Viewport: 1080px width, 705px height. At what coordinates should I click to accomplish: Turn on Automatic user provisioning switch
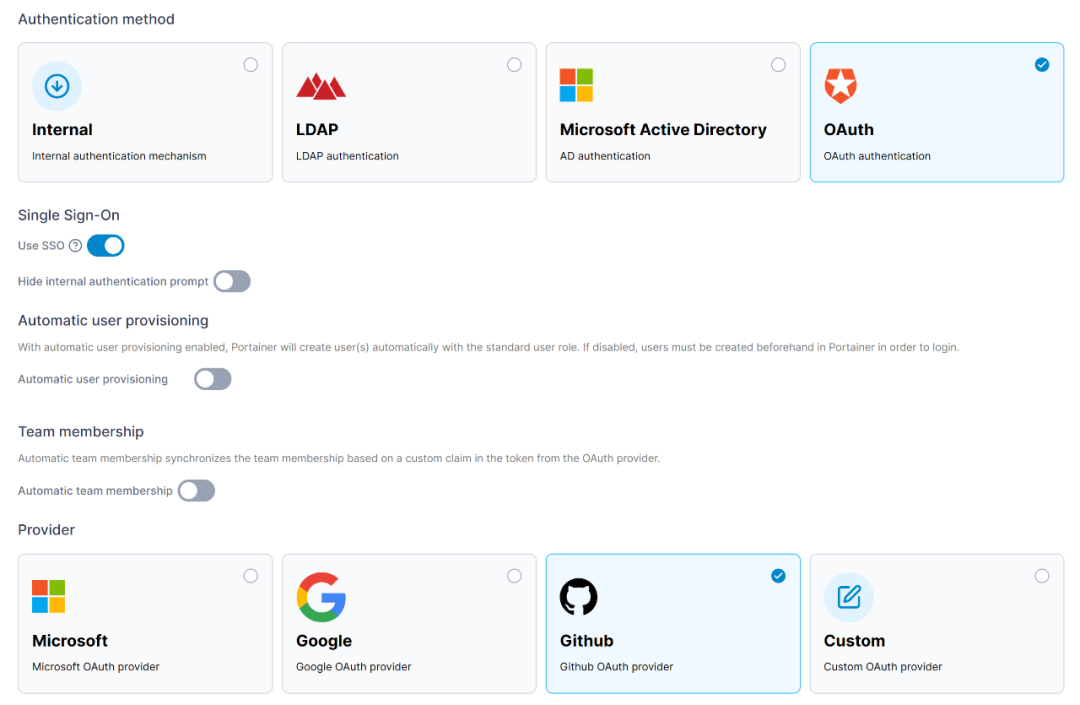coord(213,379)
